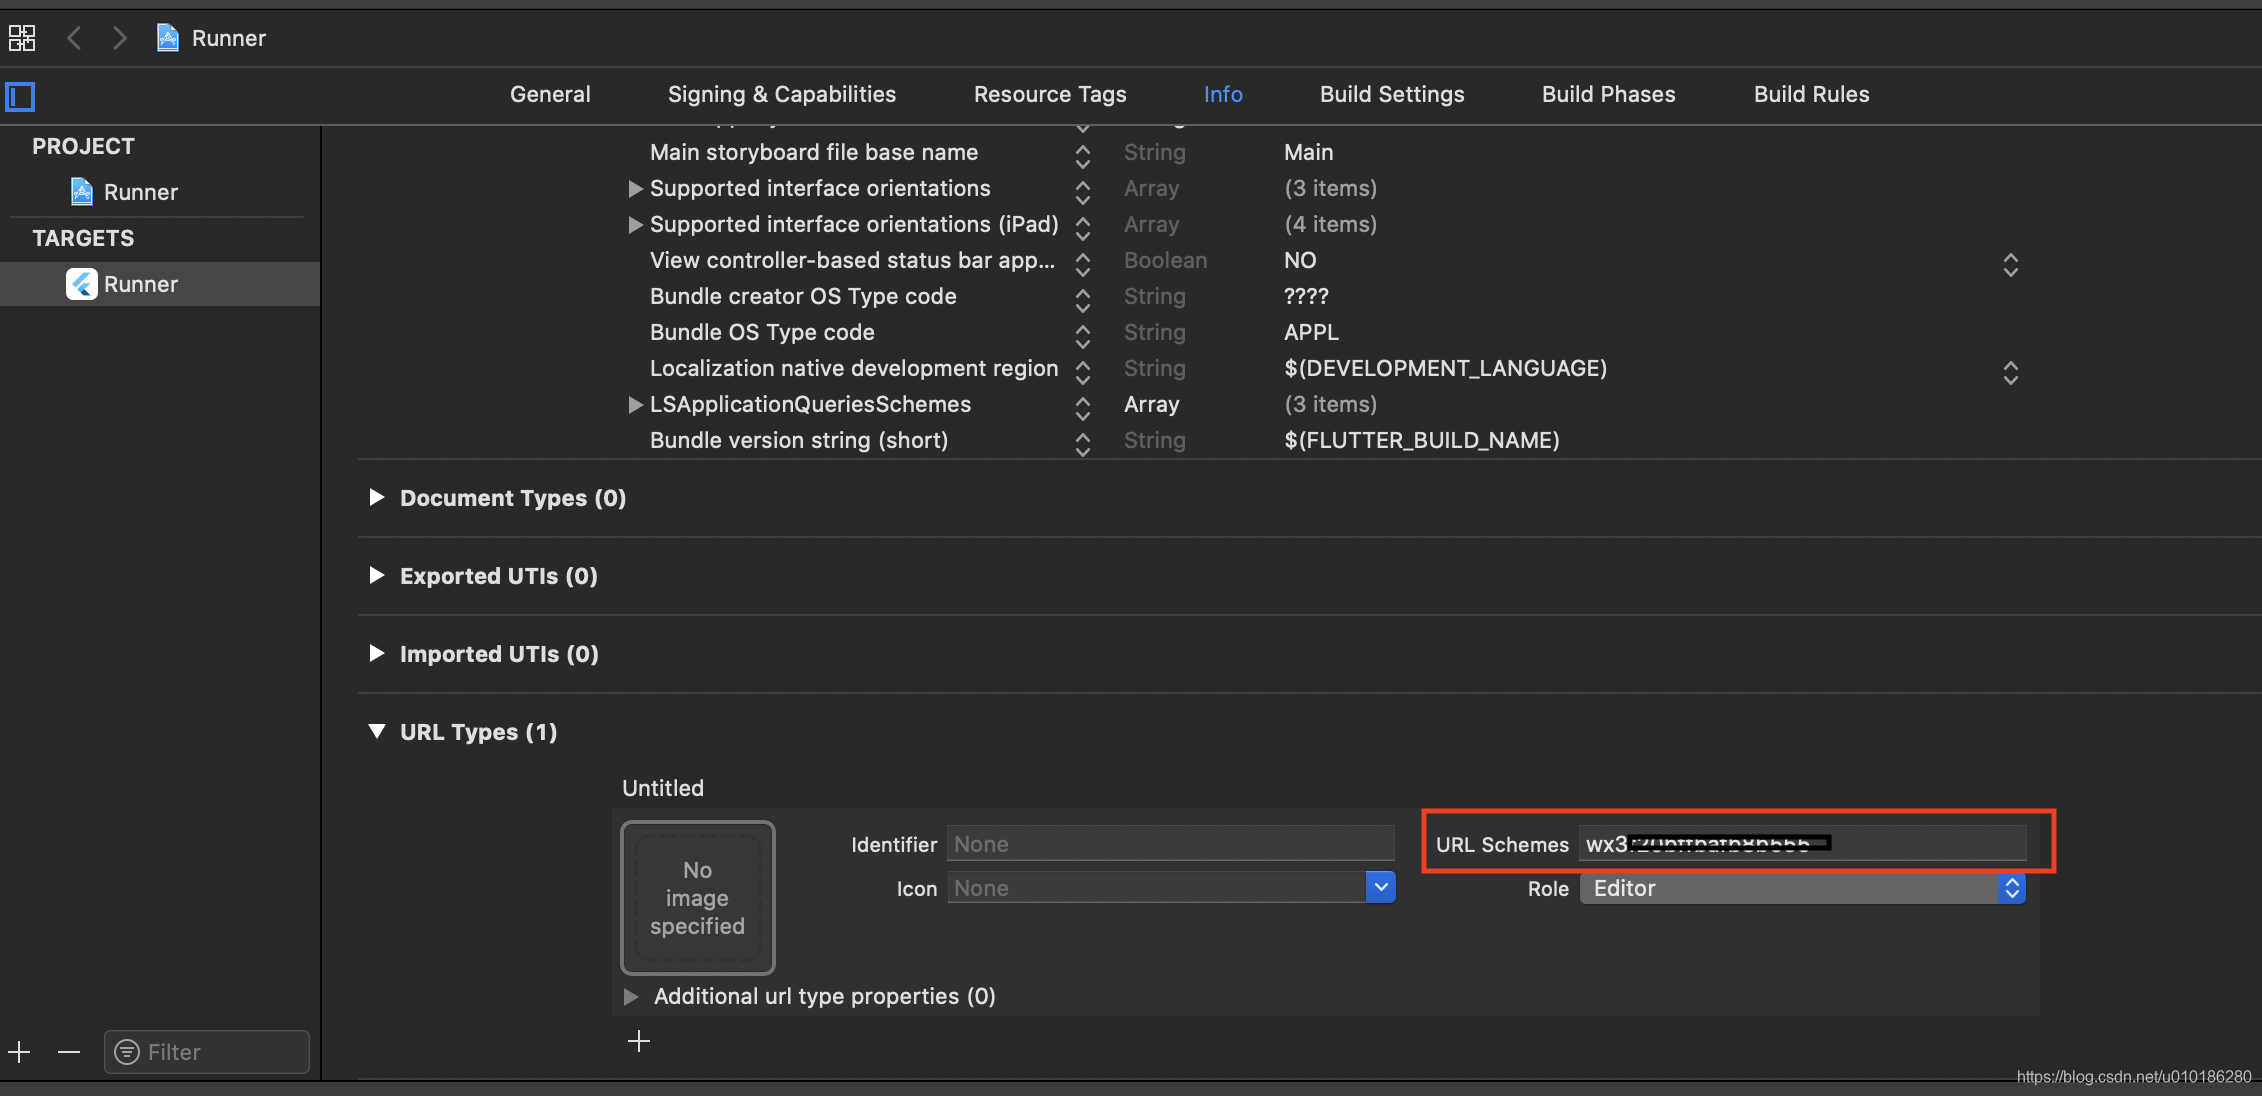Click the add target plus icon by Filter

[20, 1052]
